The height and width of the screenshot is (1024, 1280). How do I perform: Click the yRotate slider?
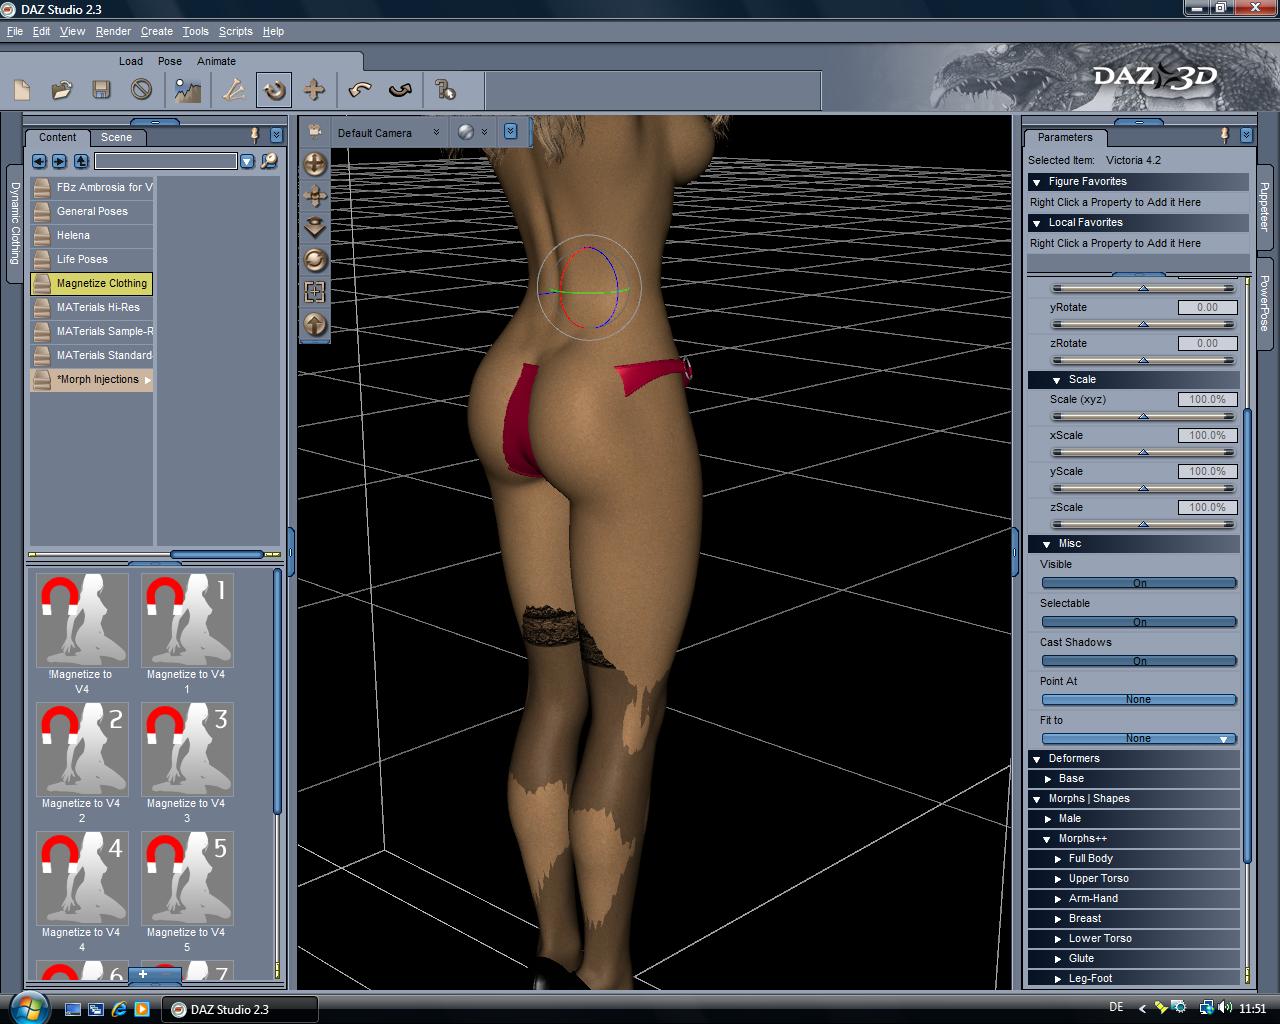[x=1143, y=324]
